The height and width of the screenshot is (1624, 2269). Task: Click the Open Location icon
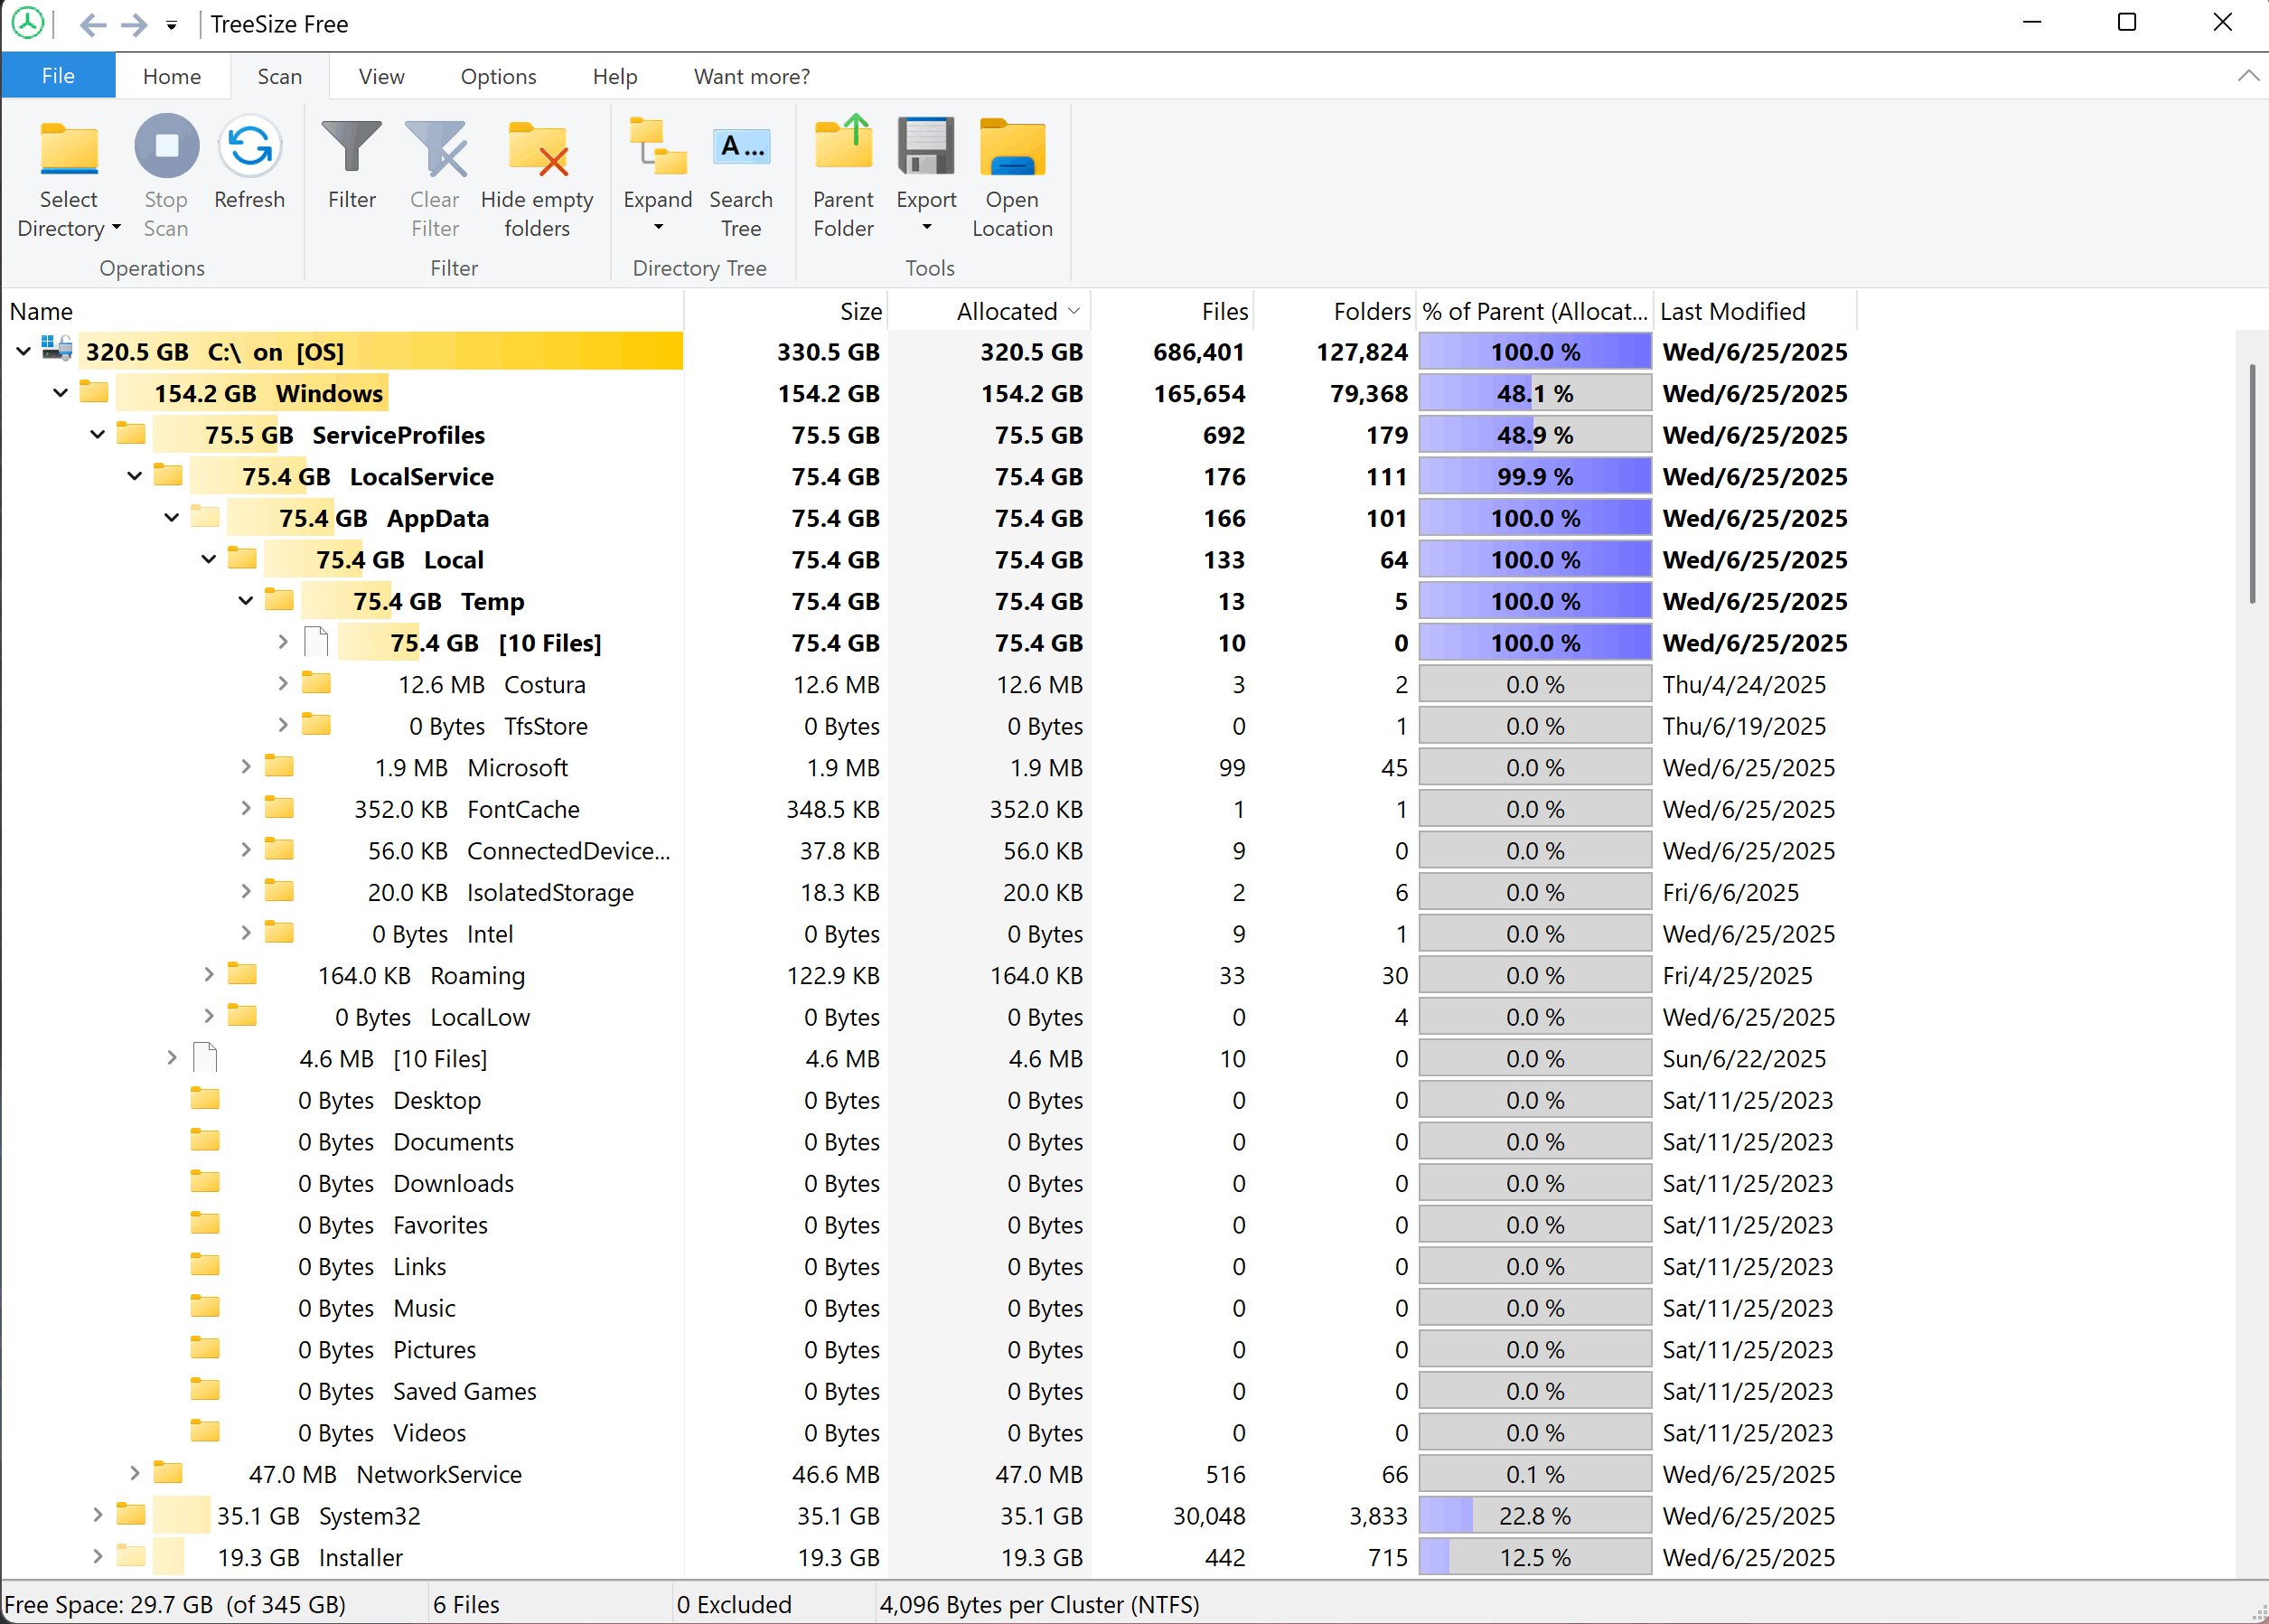[x=1012, y=149]
